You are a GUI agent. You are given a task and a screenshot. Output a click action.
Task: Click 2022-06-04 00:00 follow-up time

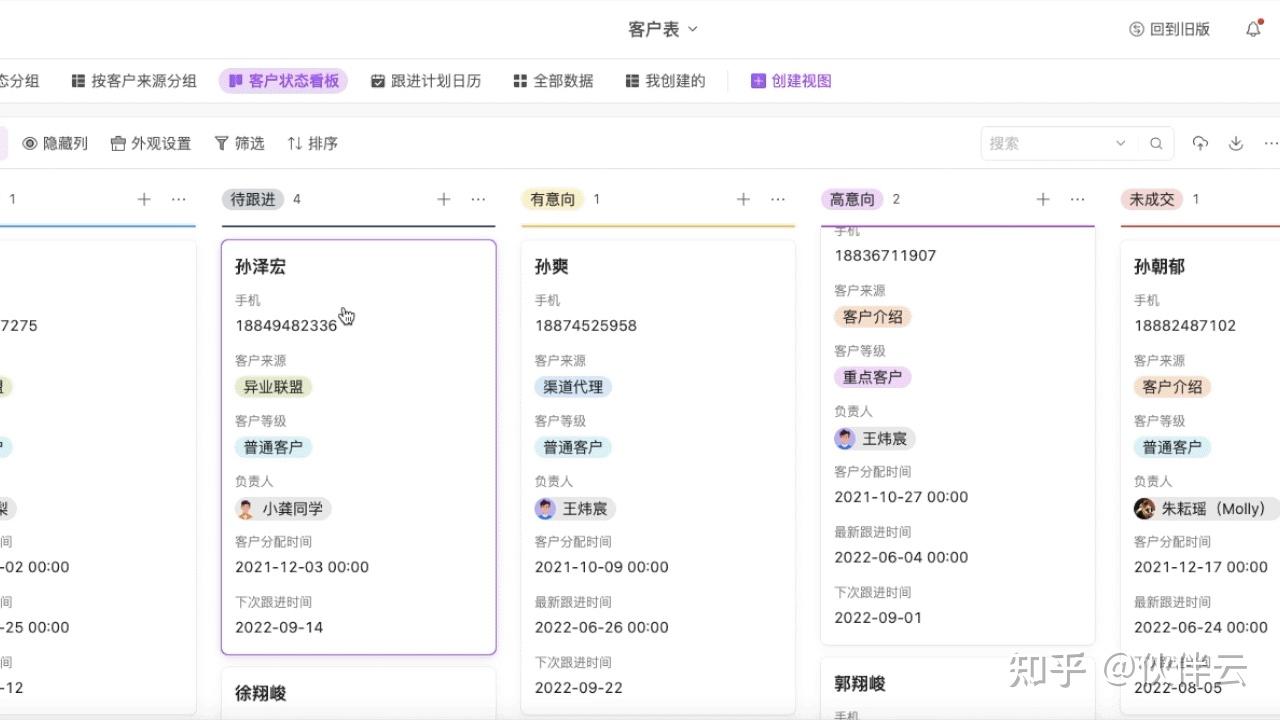[902, 557]
